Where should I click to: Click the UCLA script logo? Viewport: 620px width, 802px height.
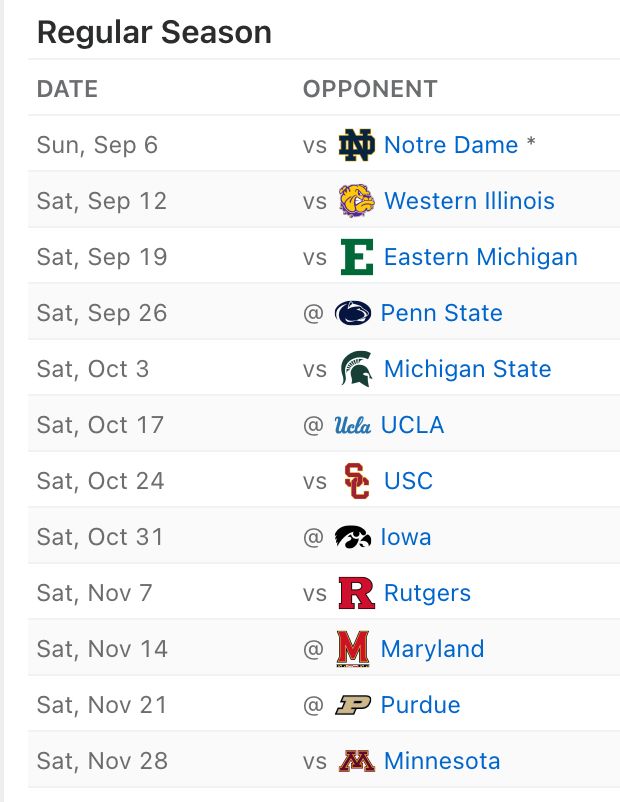click(353, 425)
